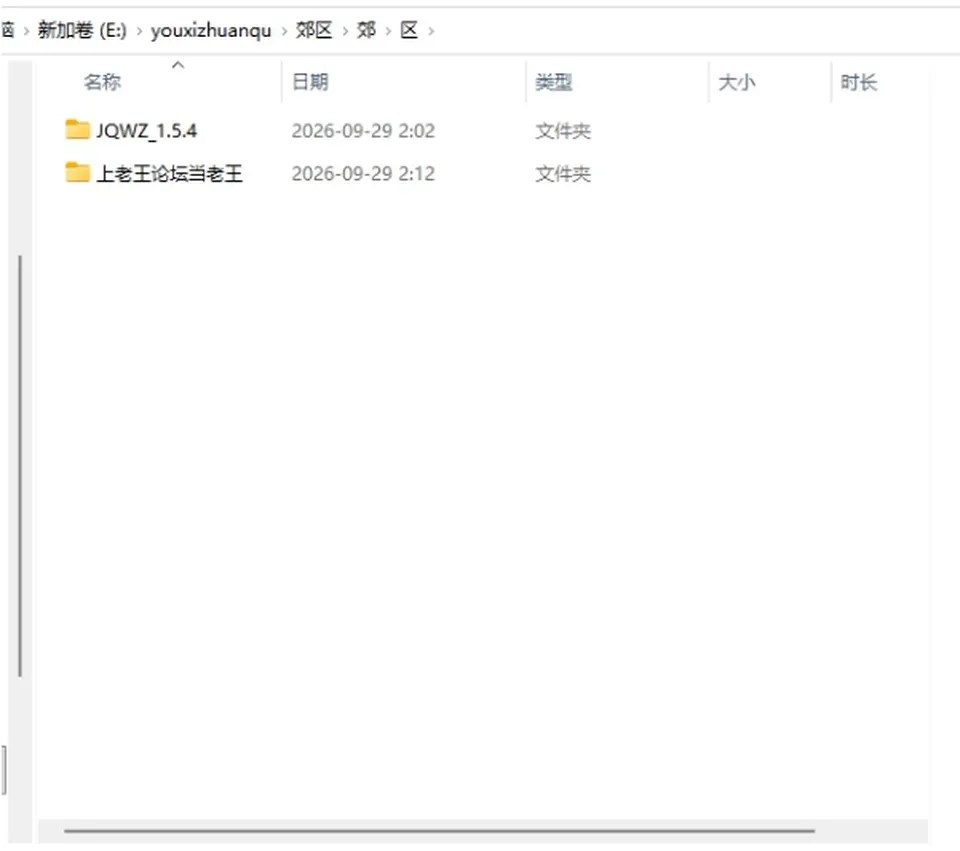Jump to the 郊区 breadcrumb folder
The image size is (960, 851).
coord(314,30)
